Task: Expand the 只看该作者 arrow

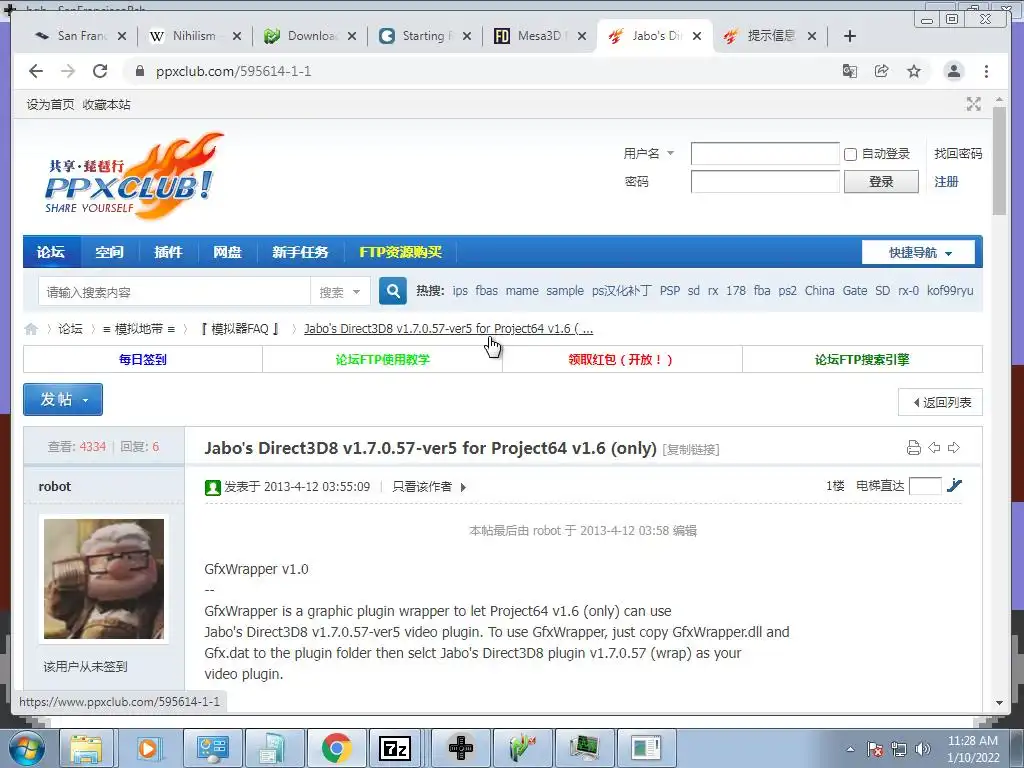Action: pyautogui.click(x=463, y=487)
